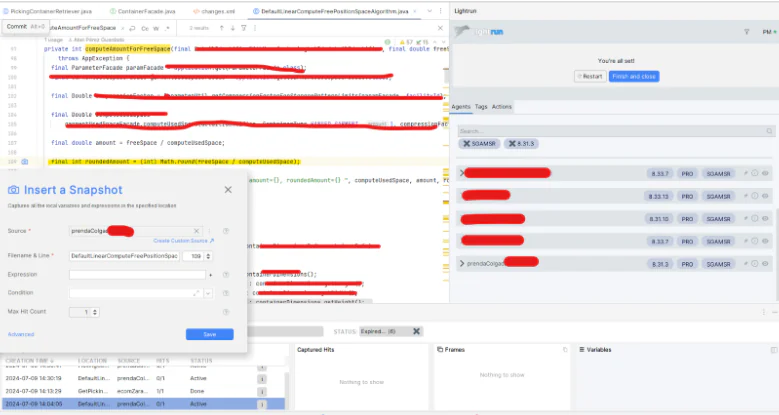Toggle eye icon on prendaColgada agent row
Image resolution: width=779 pixels, height=415 pixels.
pyautogui.click(x=766, y=264)
